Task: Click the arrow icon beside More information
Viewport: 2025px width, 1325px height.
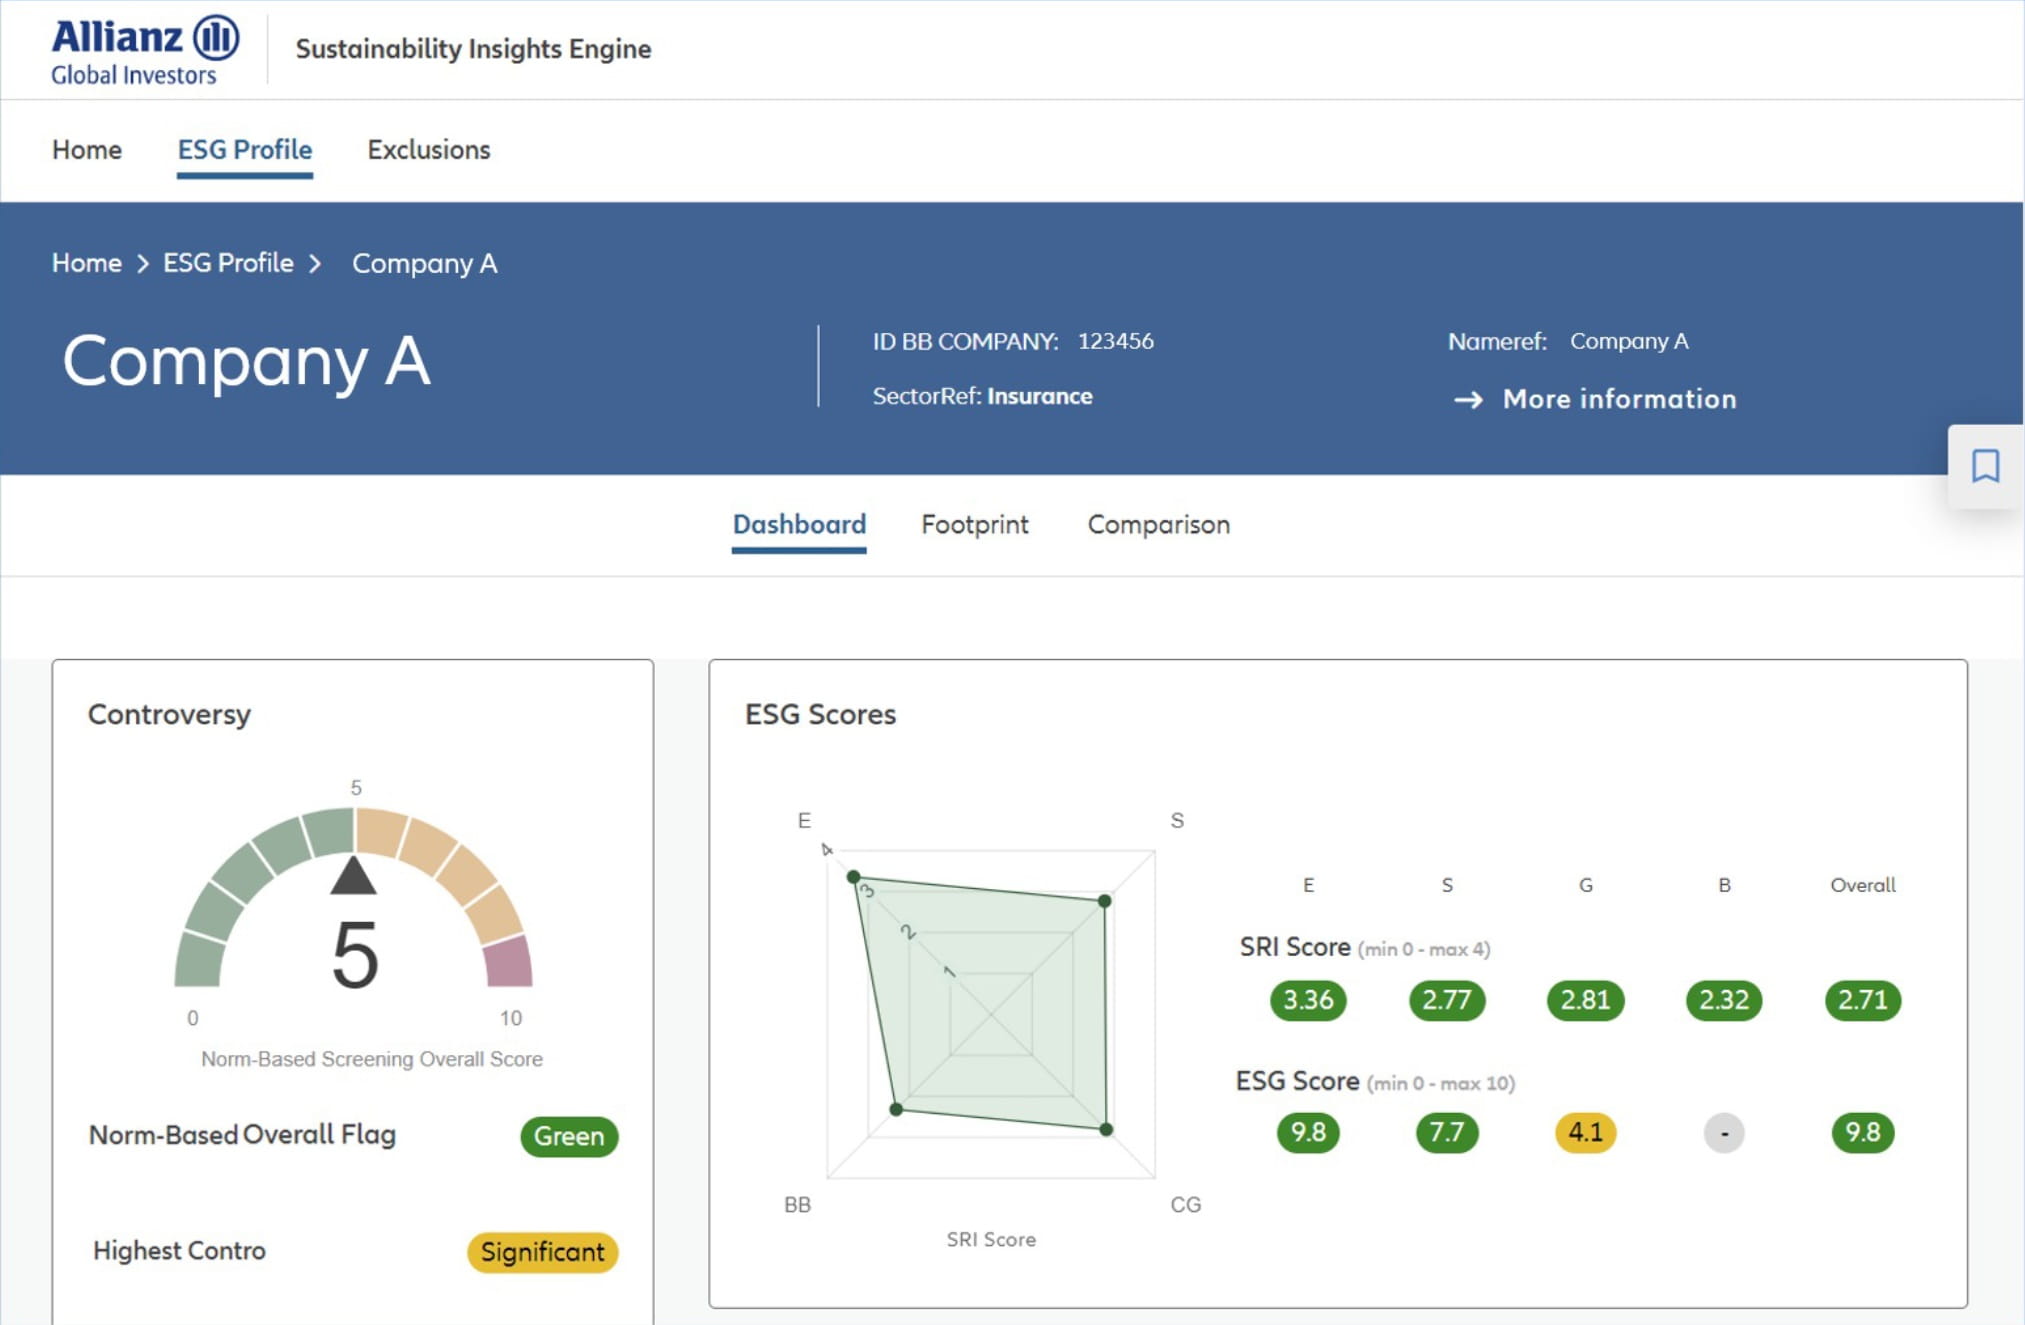Action: (1468, 400)
